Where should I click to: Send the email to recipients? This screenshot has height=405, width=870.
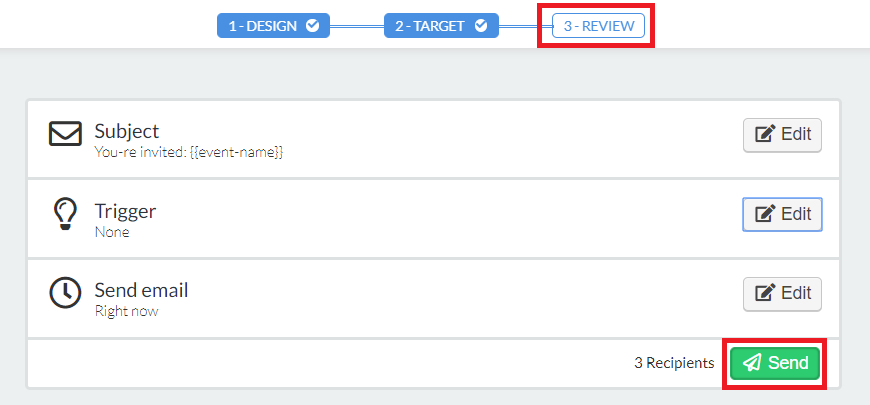tap(775, 363)
